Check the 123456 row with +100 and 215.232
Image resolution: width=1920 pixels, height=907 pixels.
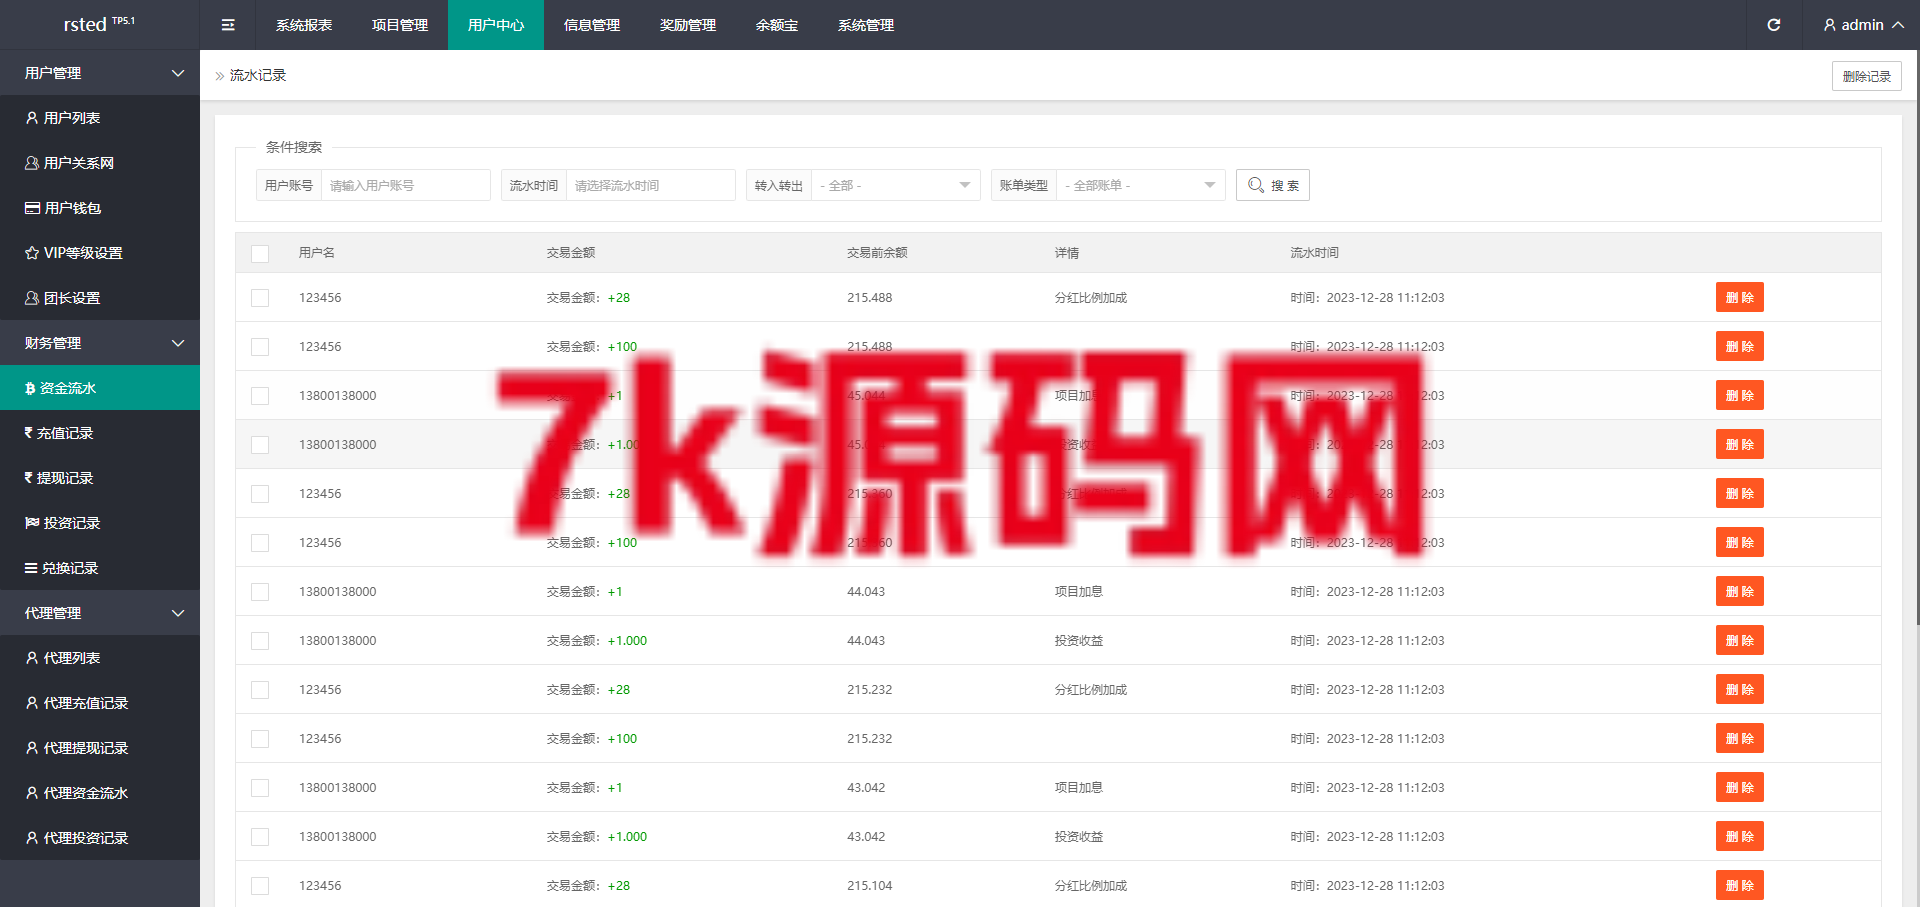coord(260,739)
